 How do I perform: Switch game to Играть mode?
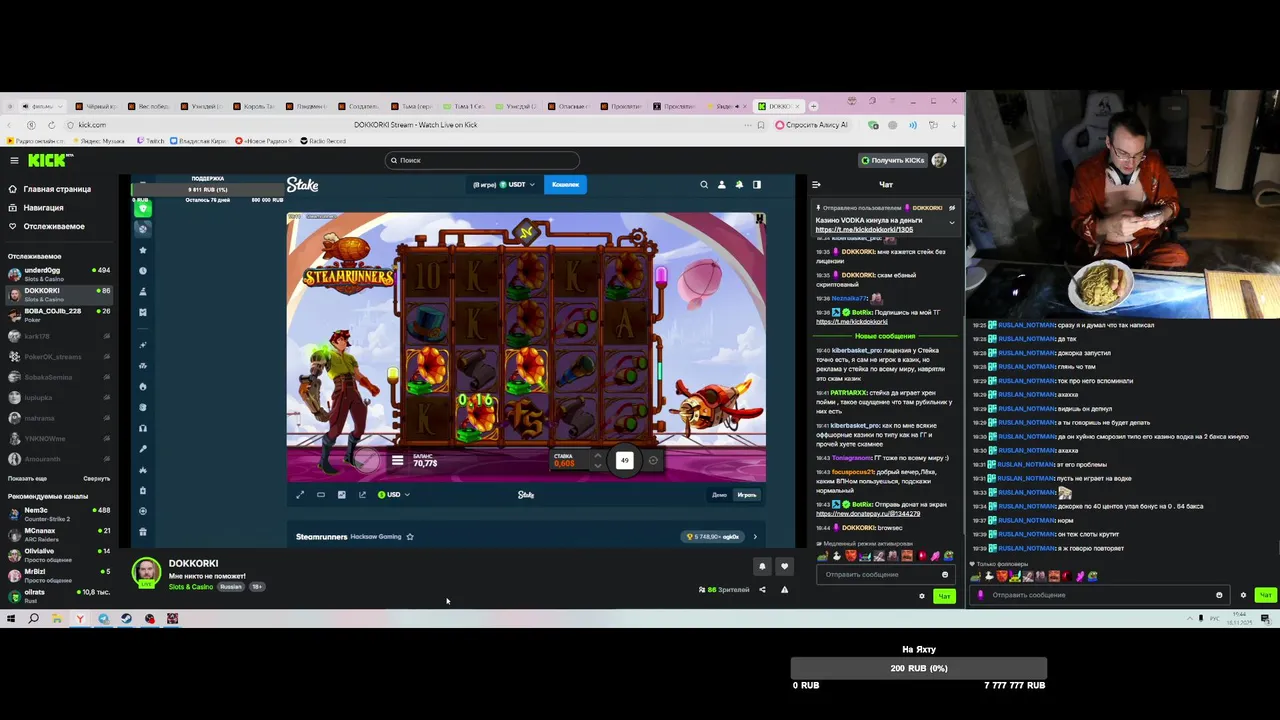(747, 495)
